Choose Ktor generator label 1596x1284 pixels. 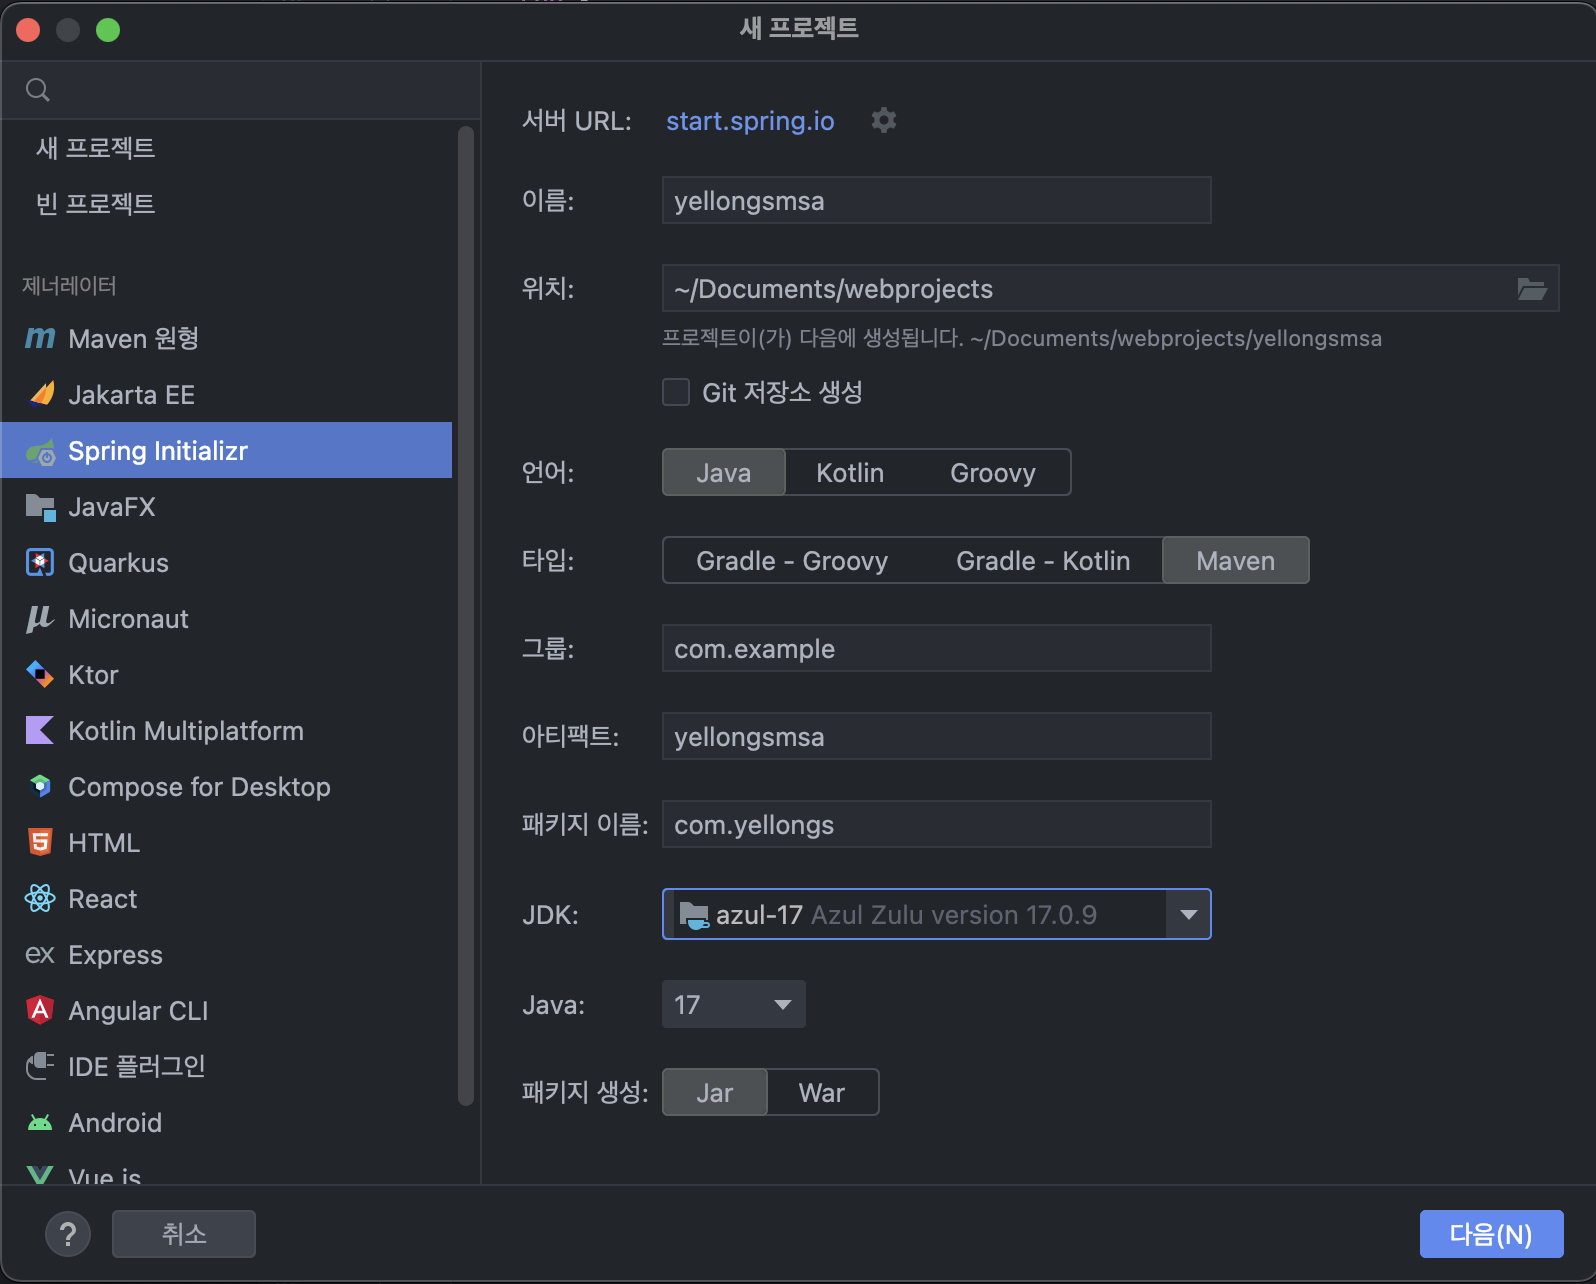point(93,675)
